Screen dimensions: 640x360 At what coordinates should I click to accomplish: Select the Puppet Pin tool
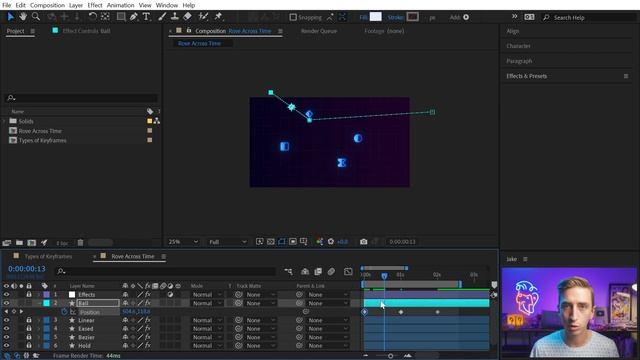click(218, 17)
